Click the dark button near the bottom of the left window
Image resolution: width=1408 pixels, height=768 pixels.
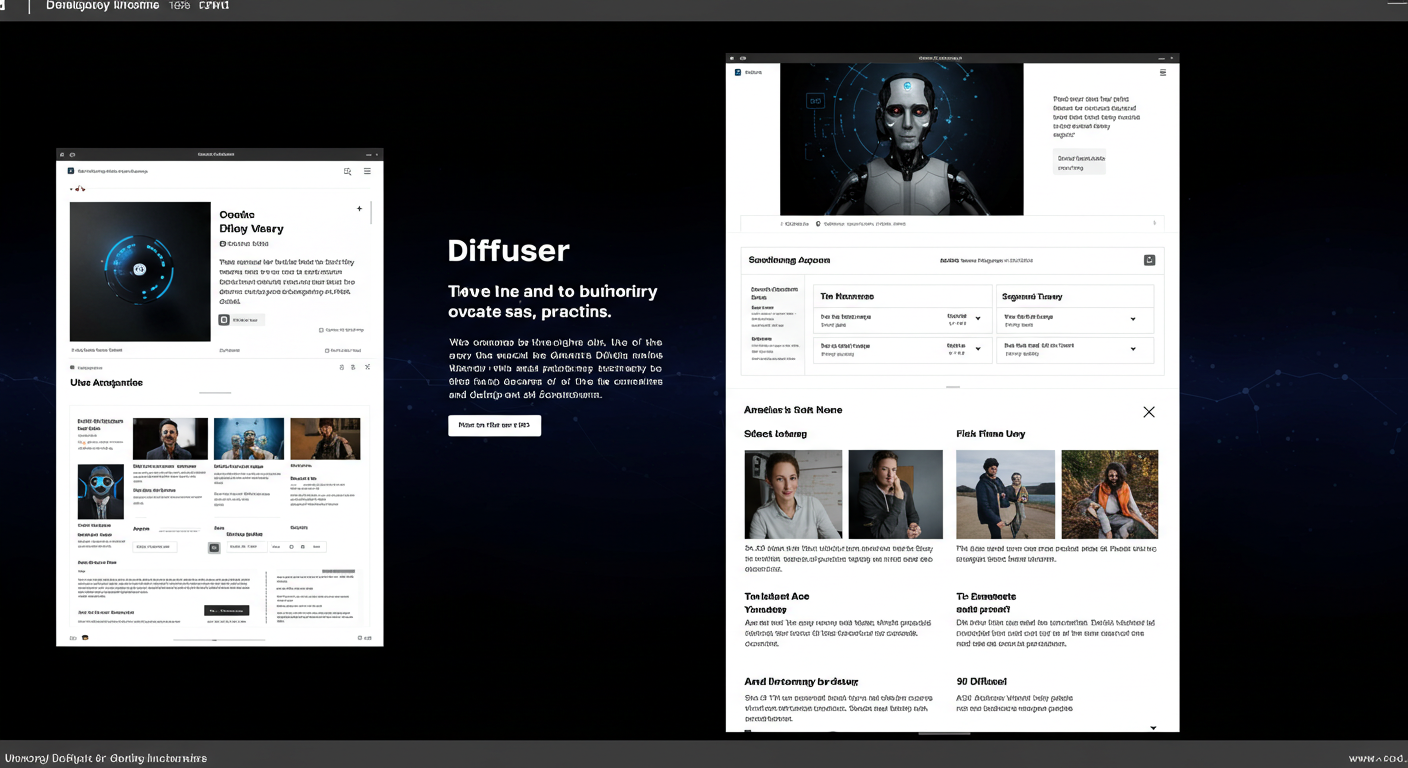pyautogui.click(x=226, y=610)
